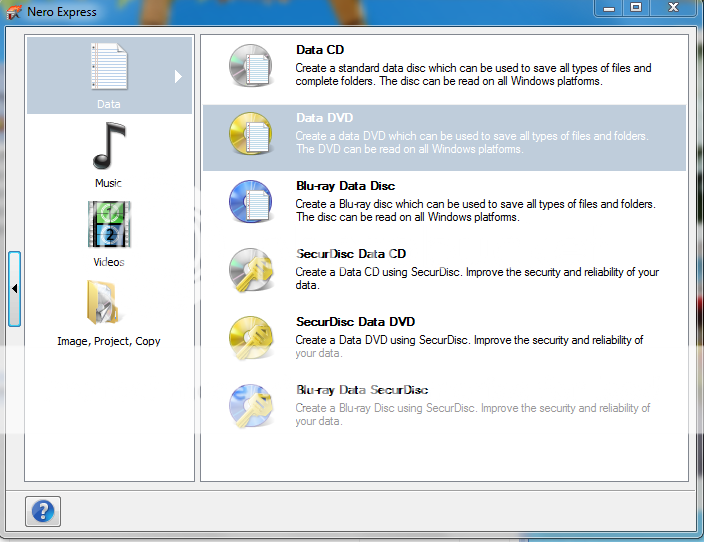The image size is (704, 542).
Task: Choose the Data DVD title
Action: pyautogui.click(x=325, y=118)
